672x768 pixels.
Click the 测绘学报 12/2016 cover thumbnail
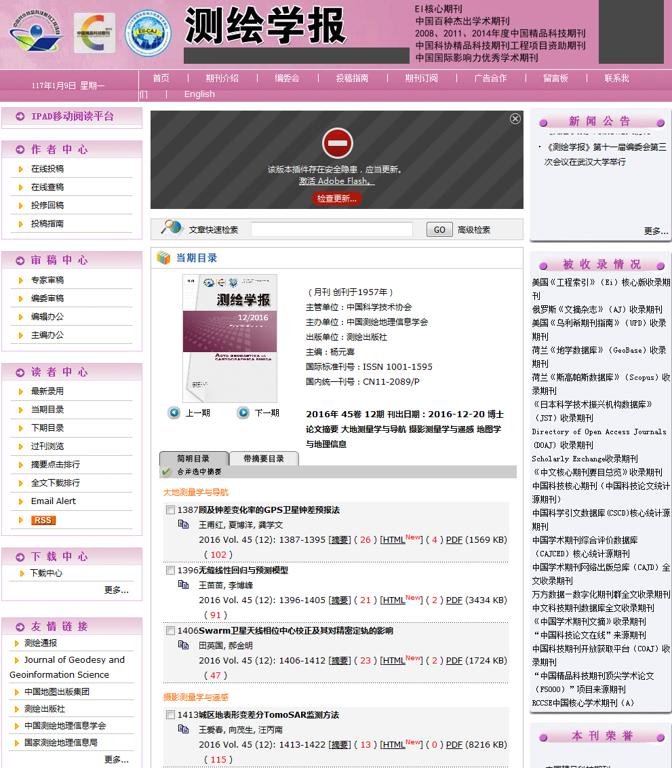pyautogui.click(x=230, y=338)
